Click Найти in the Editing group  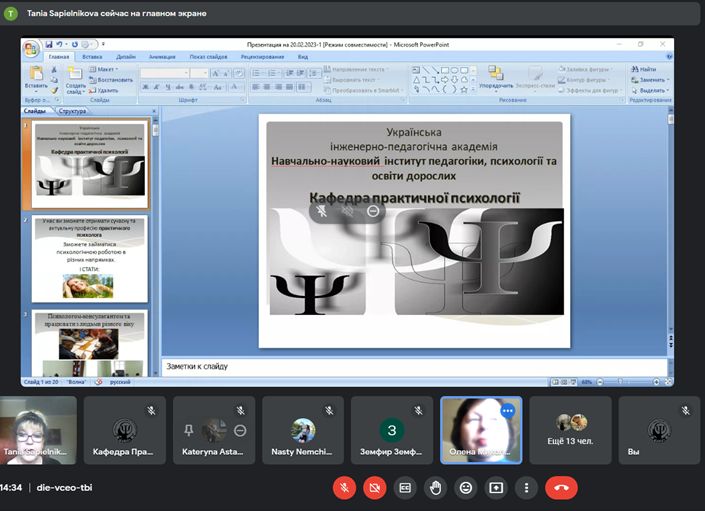[x=643, y=69]
